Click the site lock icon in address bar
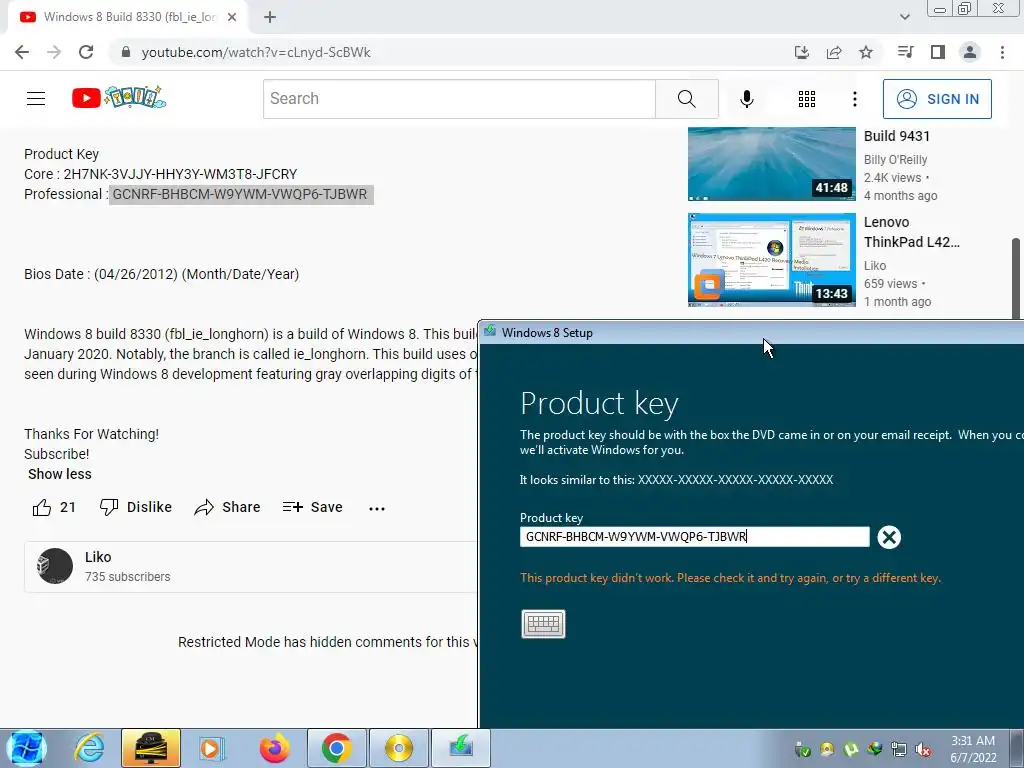1024x768 pixels. (126, 52)
